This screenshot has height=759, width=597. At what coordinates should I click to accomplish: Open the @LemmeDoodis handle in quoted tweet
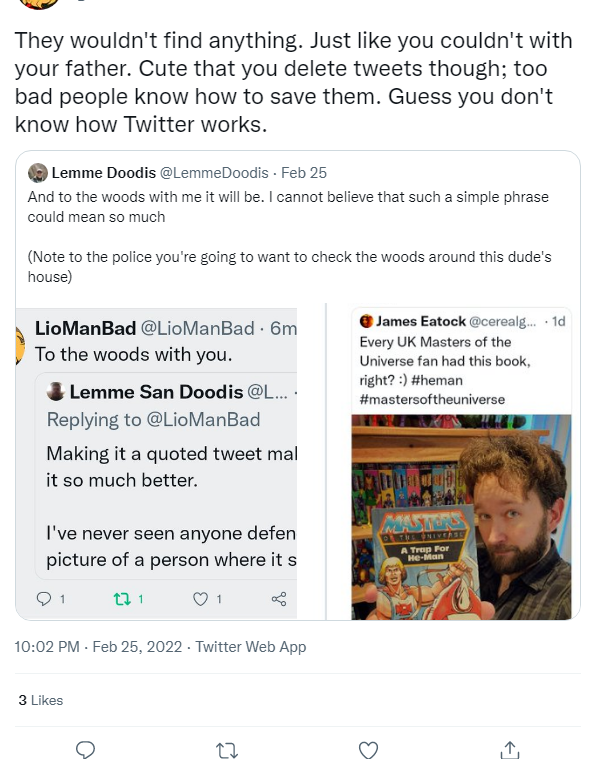coord(214,173)
